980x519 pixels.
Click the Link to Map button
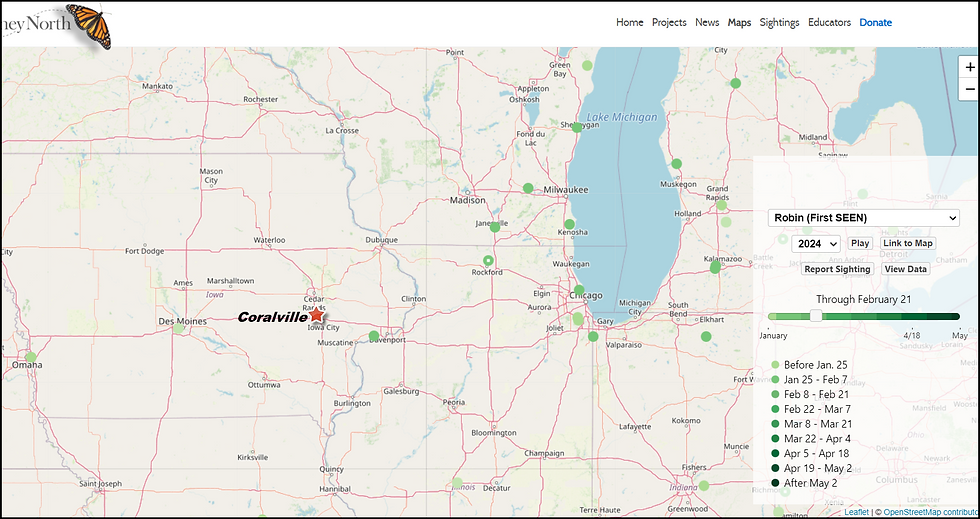908,243
